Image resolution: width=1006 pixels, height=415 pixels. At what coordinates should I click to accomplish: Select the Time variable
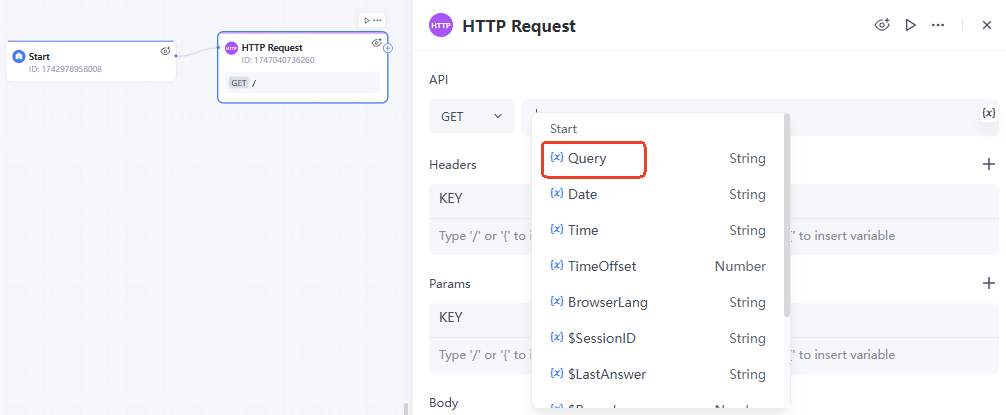pyautogui.click(x=660, y=230)
